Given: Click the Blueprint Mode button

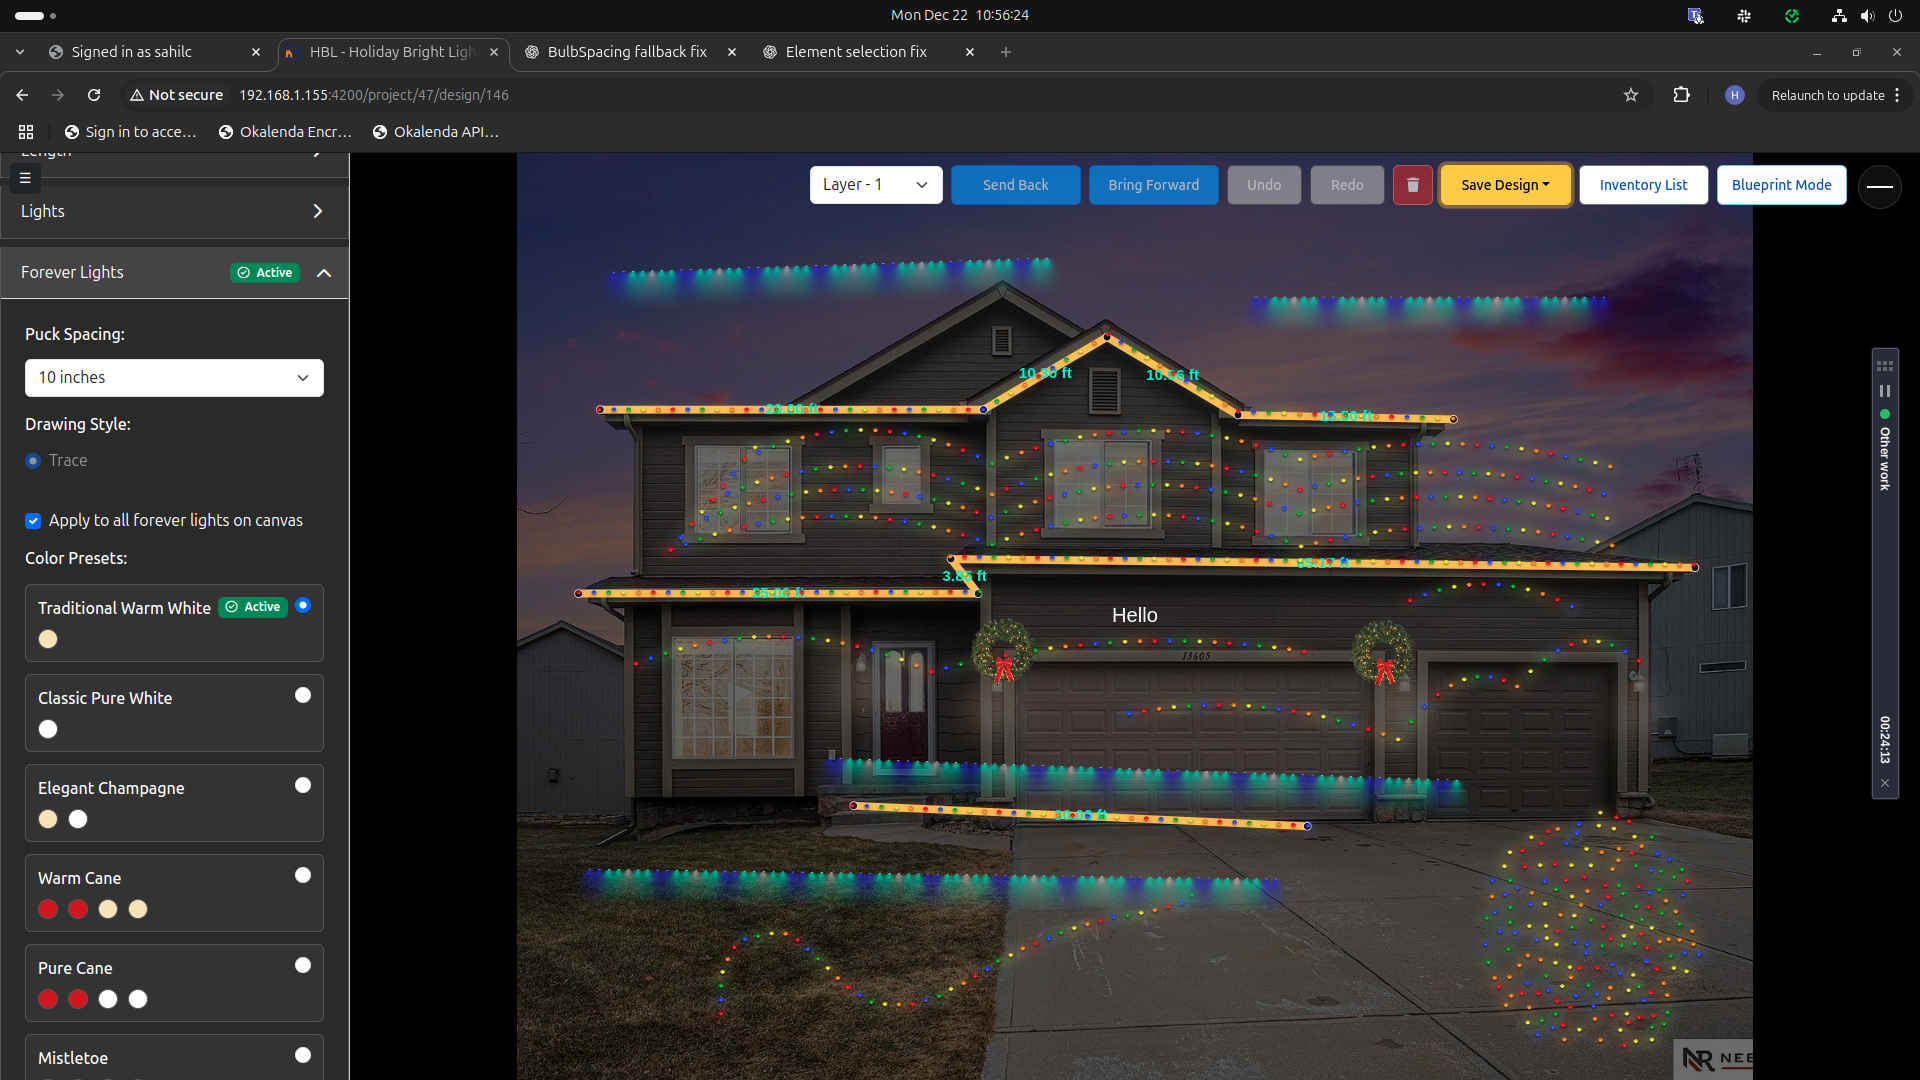Looking at the screenshot, I should click(1781, 185).
